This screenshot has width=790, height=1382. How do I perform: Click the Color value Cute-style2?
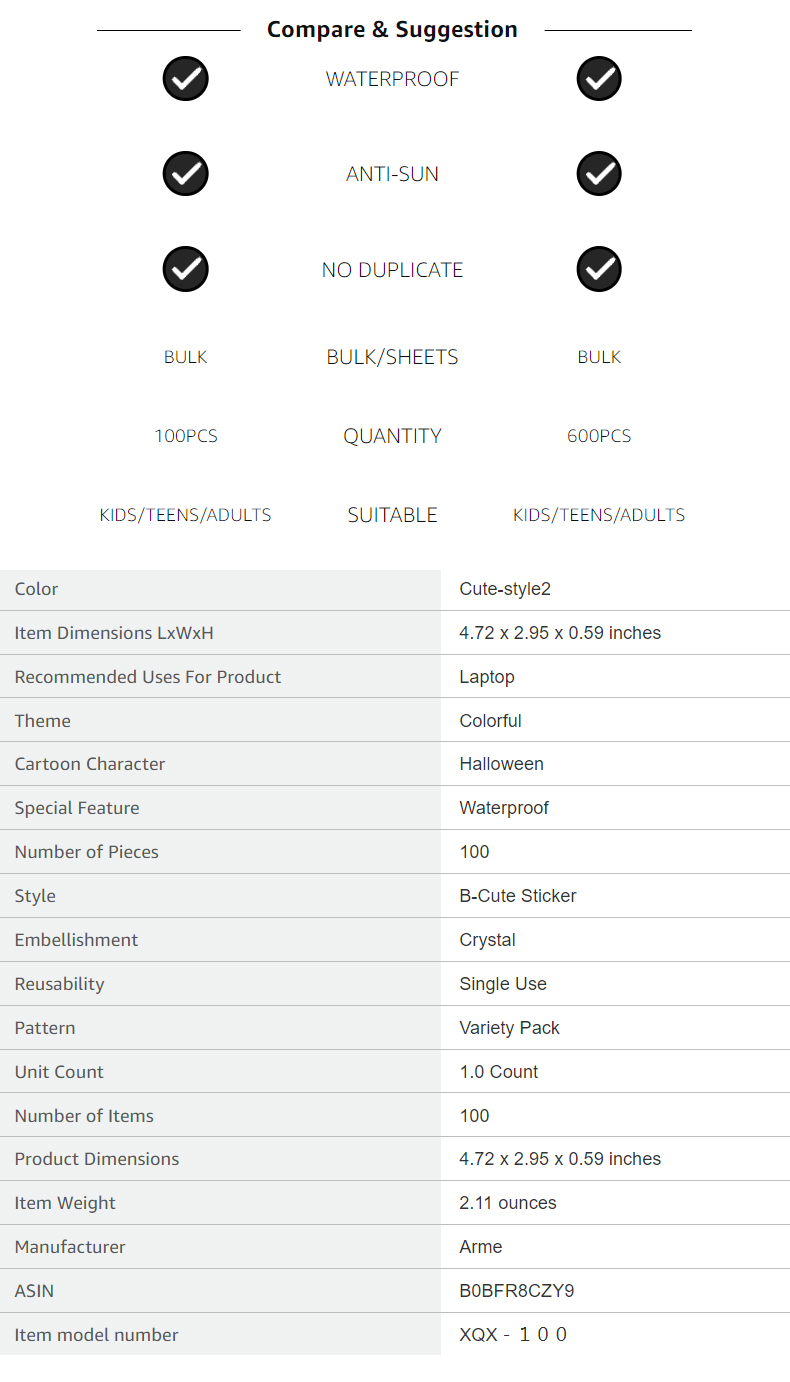(505, 589)
